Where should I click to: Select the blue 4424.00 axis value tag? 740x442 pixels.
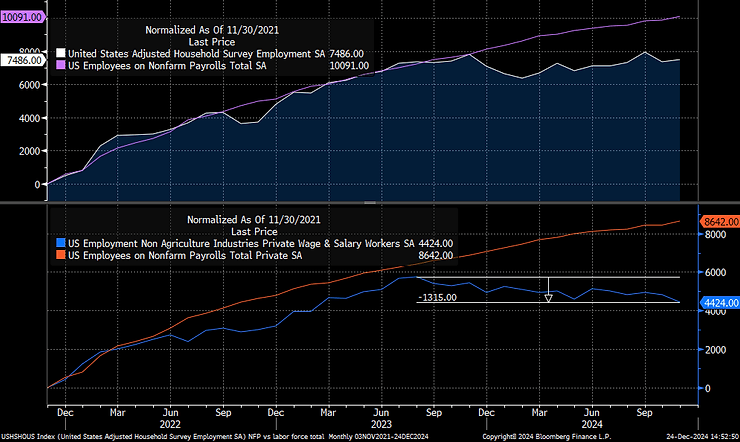pyautogui.click(x=716, y=301)
